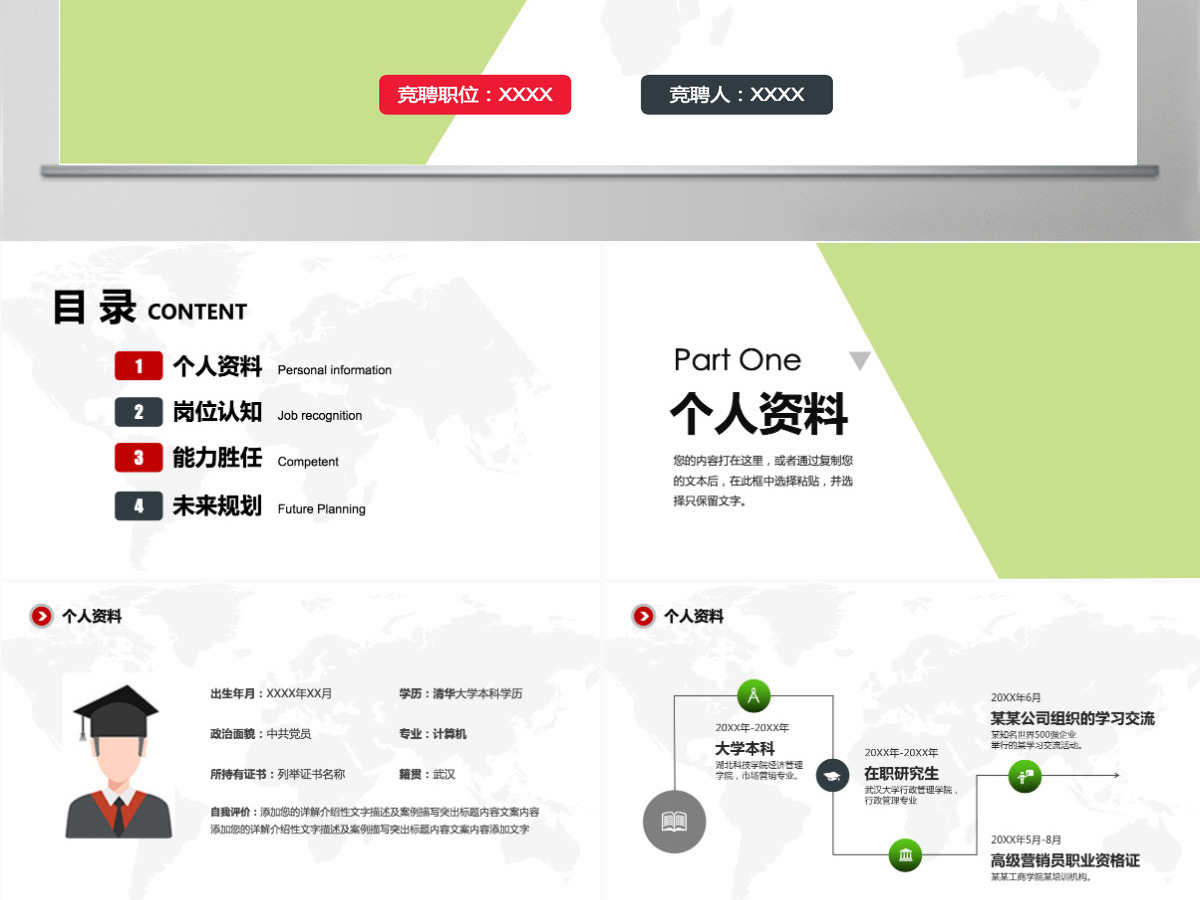Click the 籍贯 武汉 text
The height and width of the screenshot is (900, 1200).
[x=427, y=774]
